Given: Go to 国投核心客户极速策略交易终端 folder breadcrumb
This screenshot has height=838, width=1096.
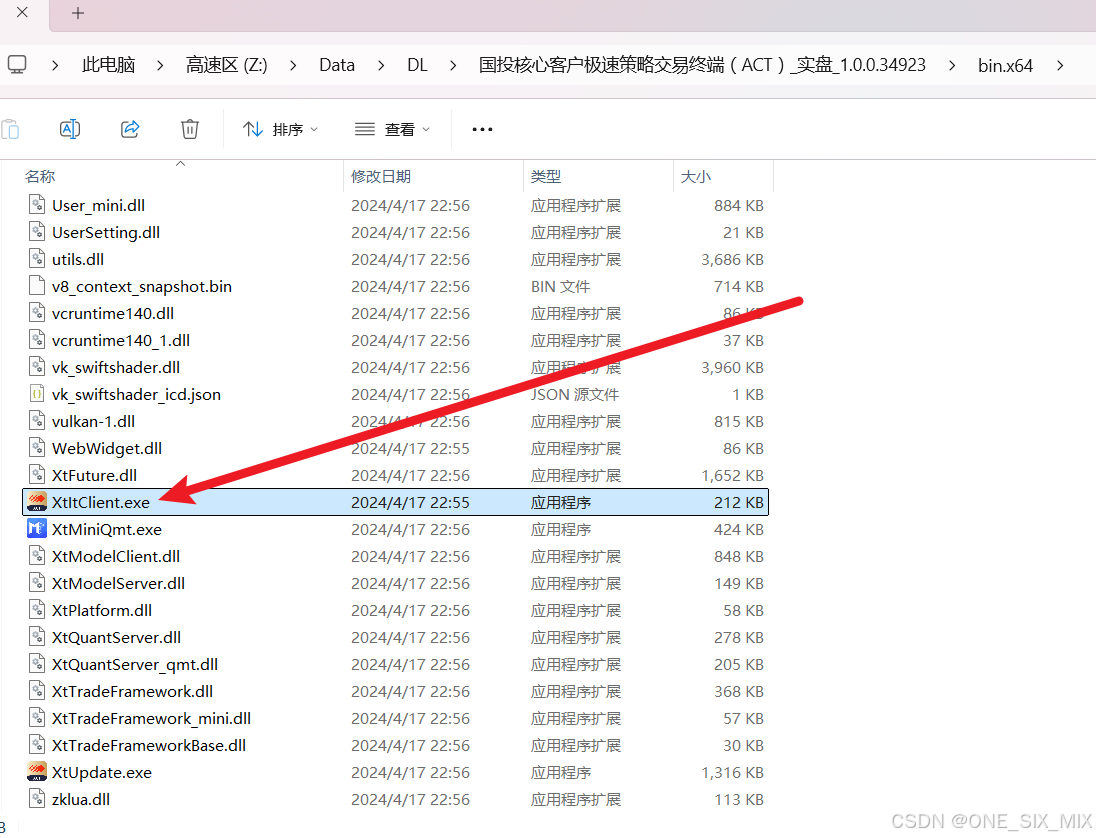Looking at the screenshot, I should click(x=702, y=65).
